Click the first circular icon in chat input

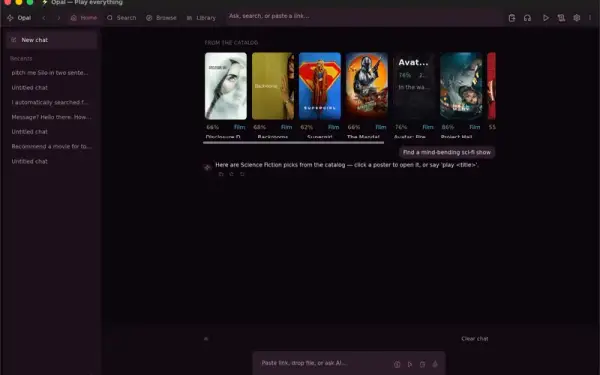tap(397, 365)
